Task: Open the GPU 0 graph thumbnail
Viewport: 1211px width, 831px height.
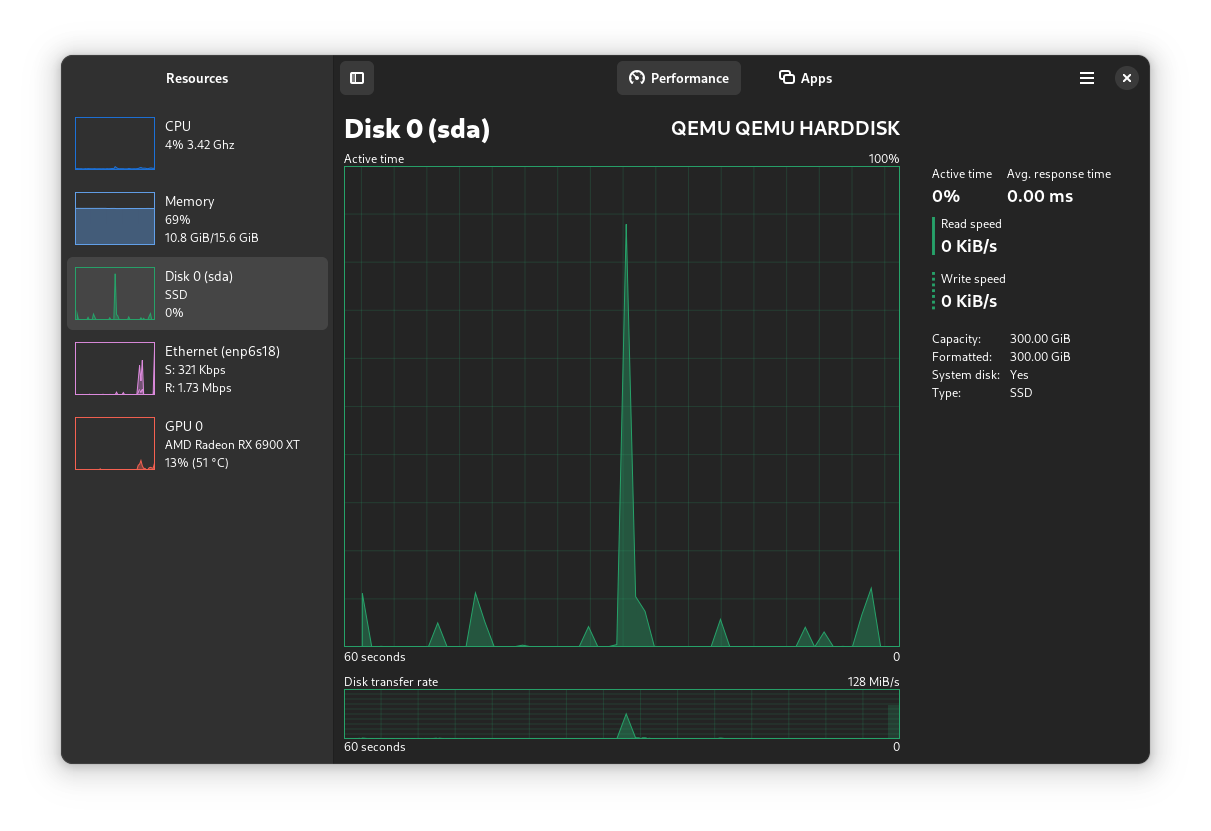Action: pos(115,443)
